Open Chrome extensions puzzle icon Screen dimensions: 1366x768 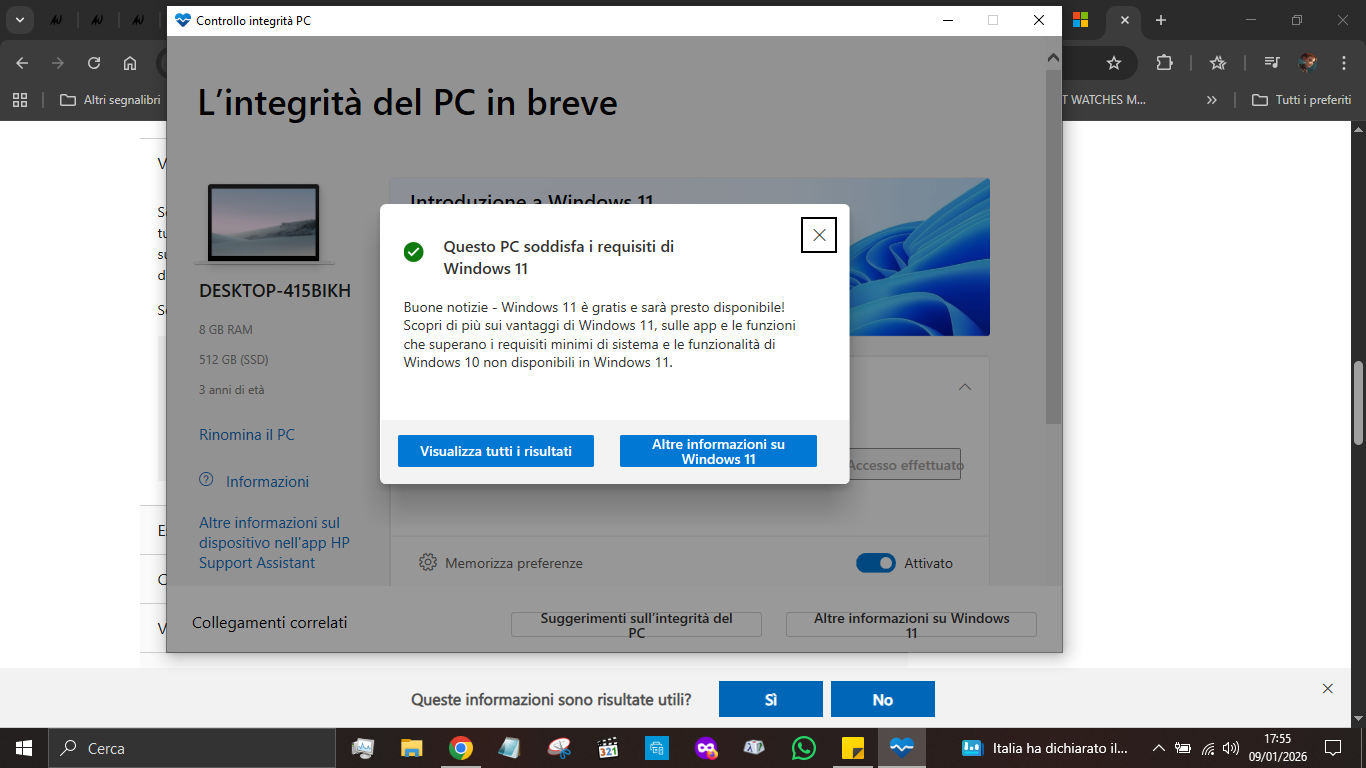pos(1164,63)
